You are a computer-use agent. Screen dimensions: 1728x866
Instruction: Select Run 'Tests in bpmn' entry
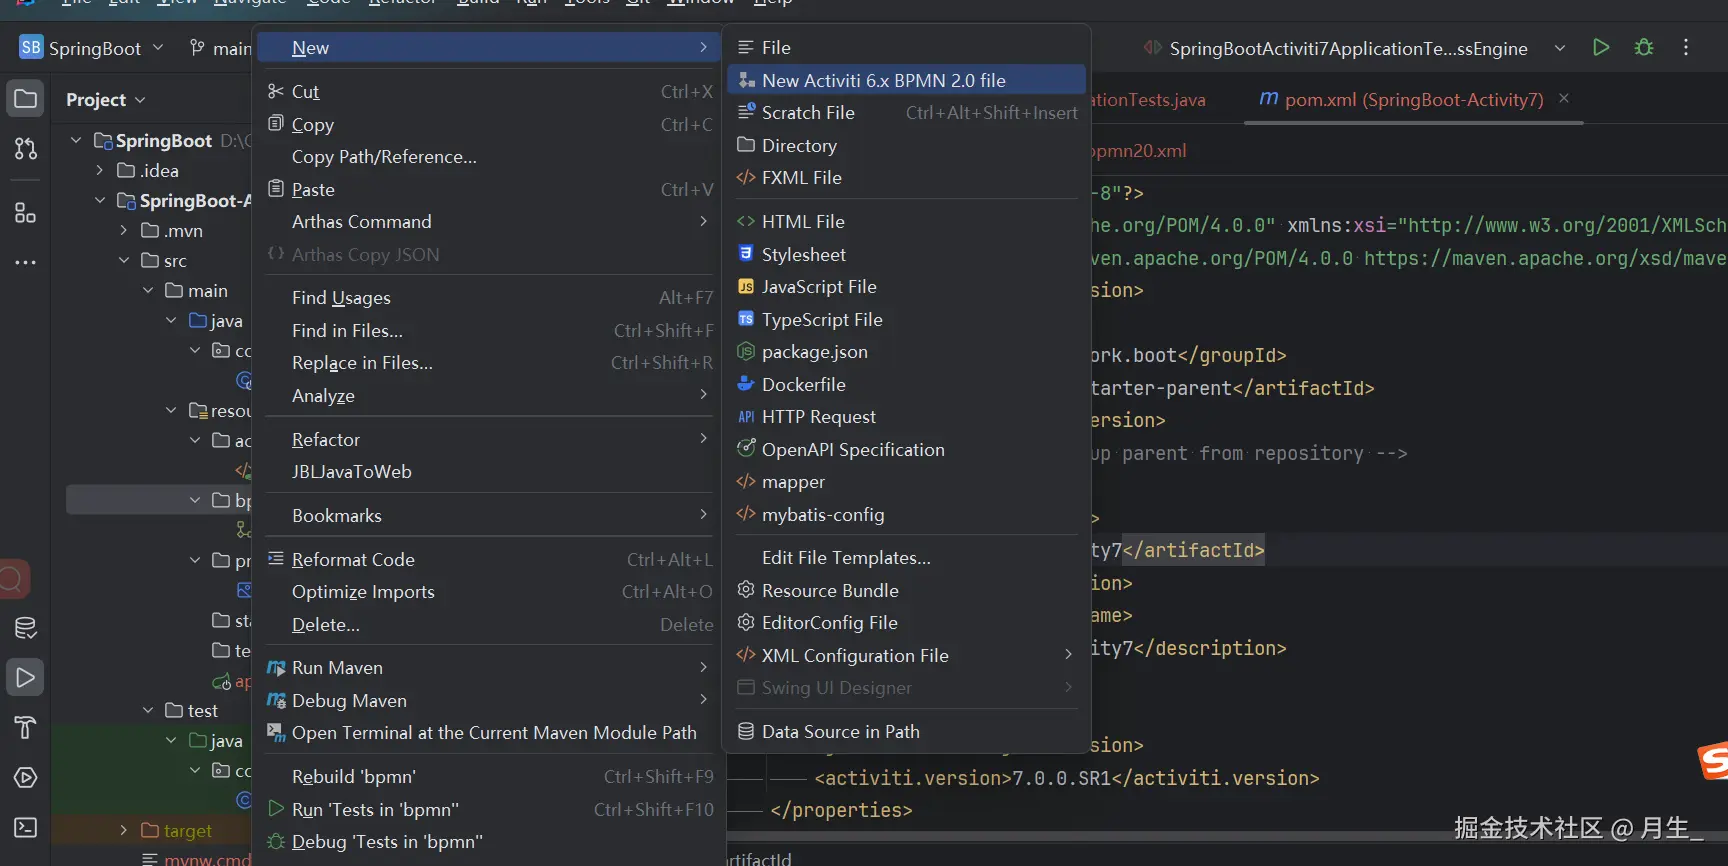point(489,809)
